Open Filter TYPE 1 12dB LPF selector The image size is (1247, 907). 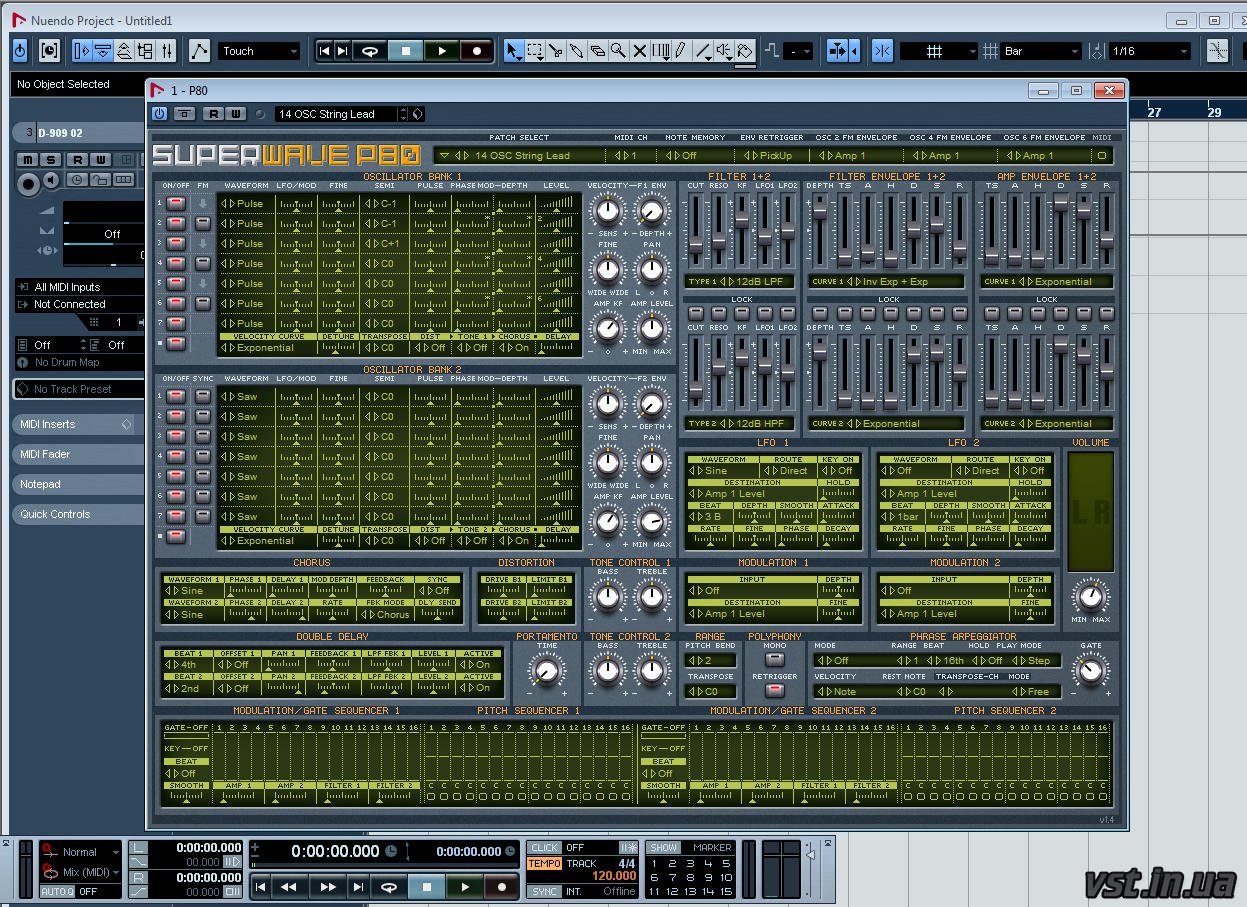738,281
